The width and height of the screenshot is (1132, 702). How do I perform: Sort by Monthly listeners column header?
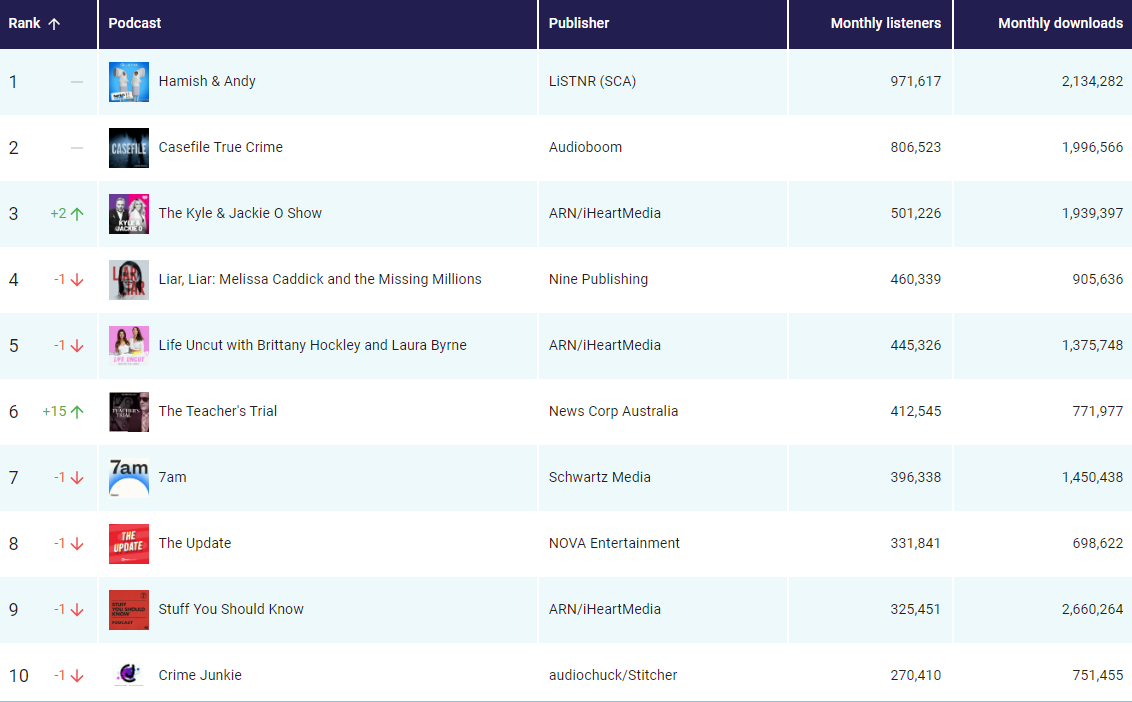[885, 23]
